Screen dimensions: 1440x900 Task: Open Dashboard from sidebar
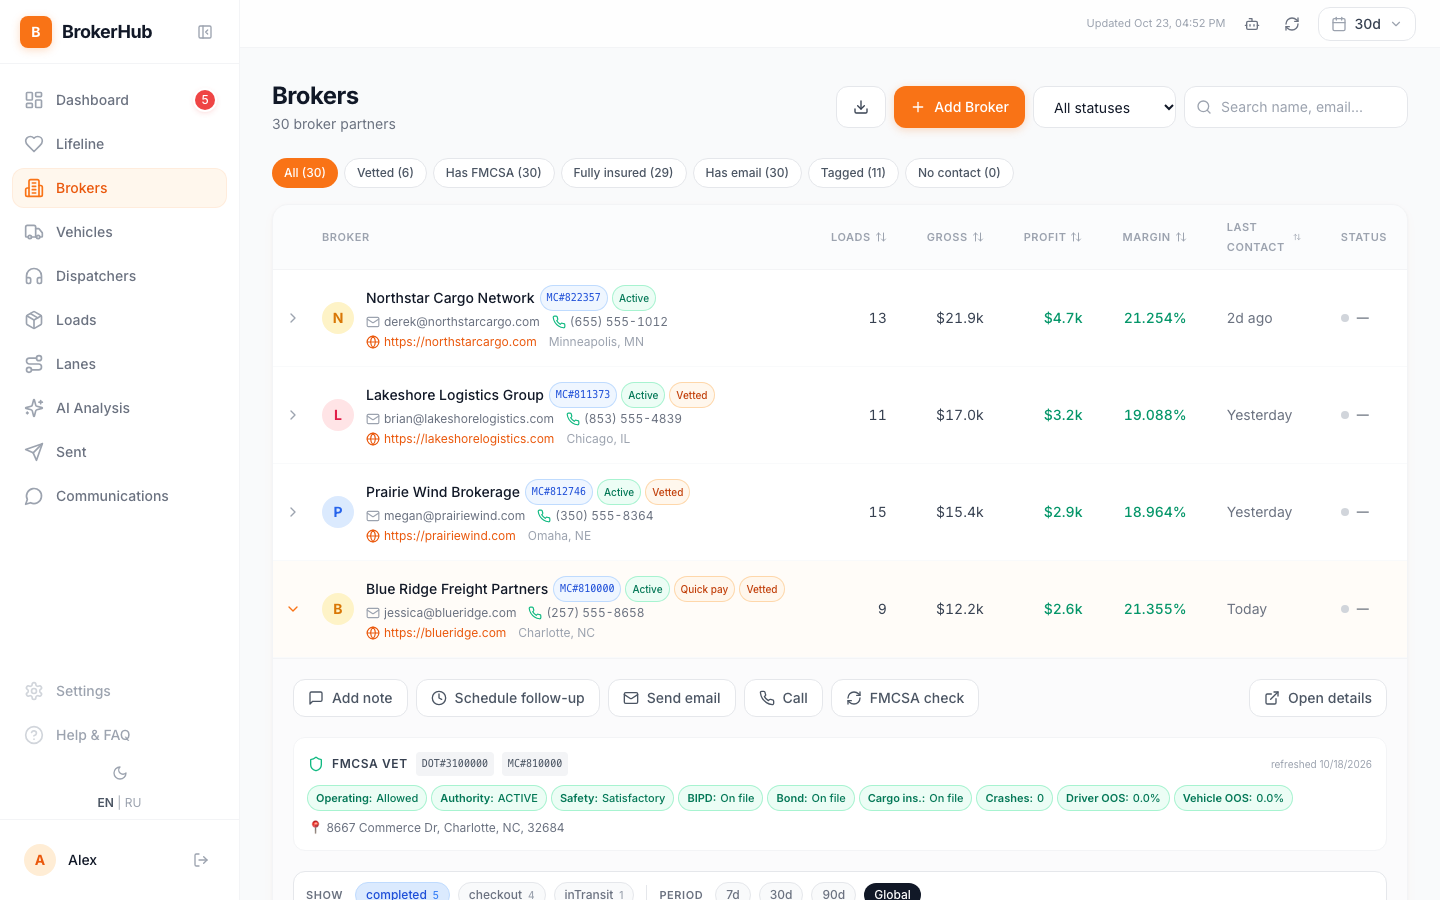click(x=119, y=100)
